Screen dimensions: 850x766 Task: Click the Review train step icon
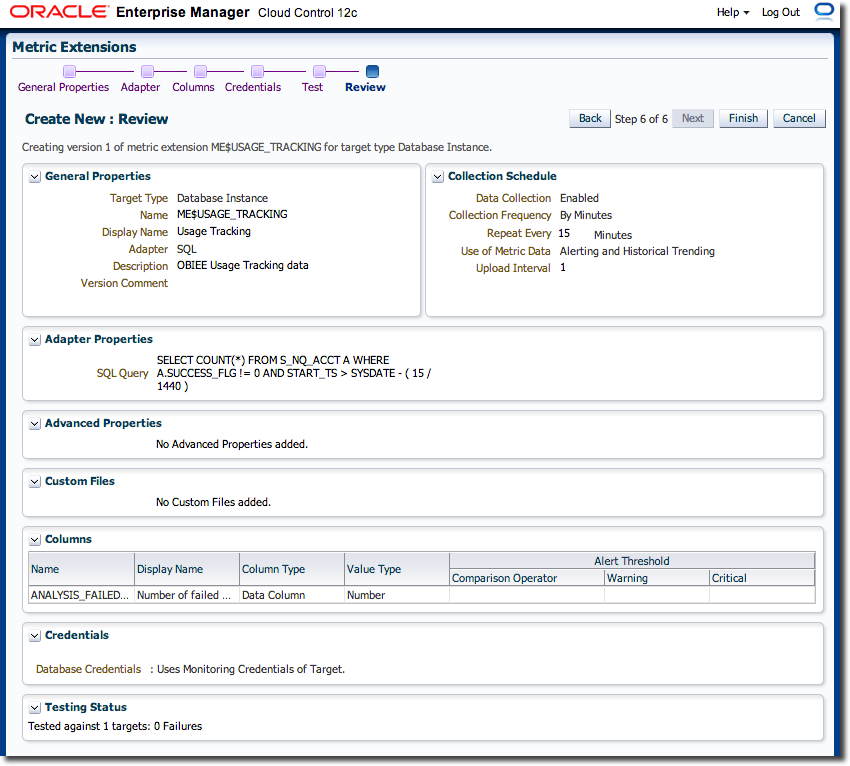click(x=372, y=72)
